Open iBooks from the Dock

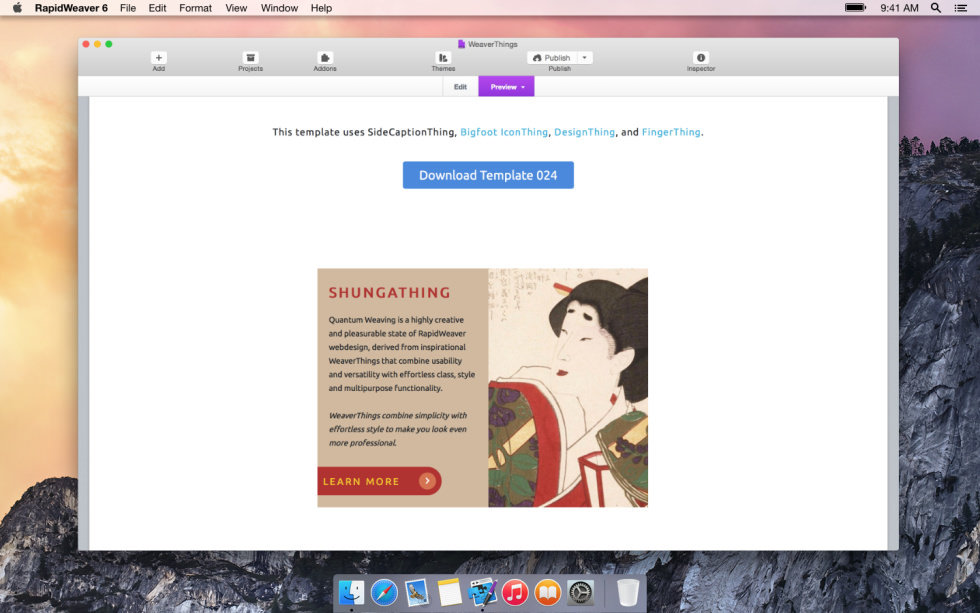tap(548, 592)
